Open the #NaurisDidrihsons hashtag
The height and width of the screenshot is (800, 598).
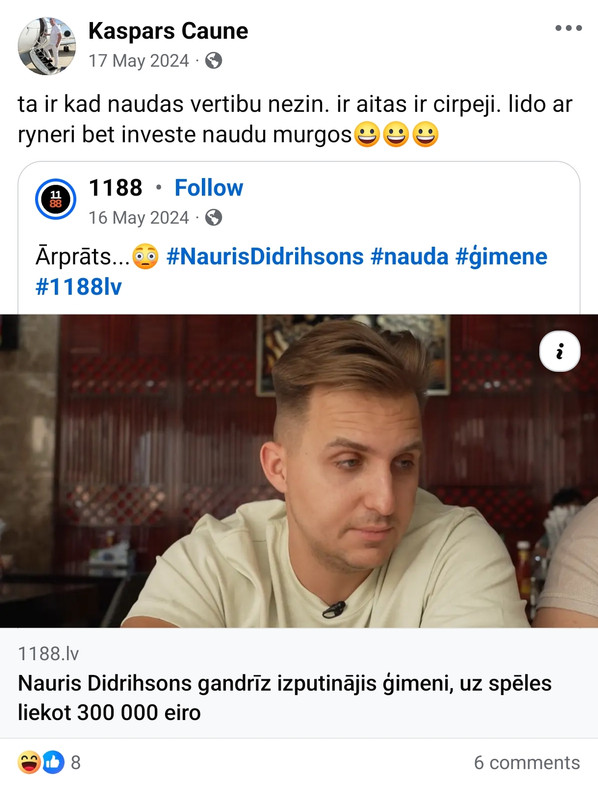coord(265,257)
